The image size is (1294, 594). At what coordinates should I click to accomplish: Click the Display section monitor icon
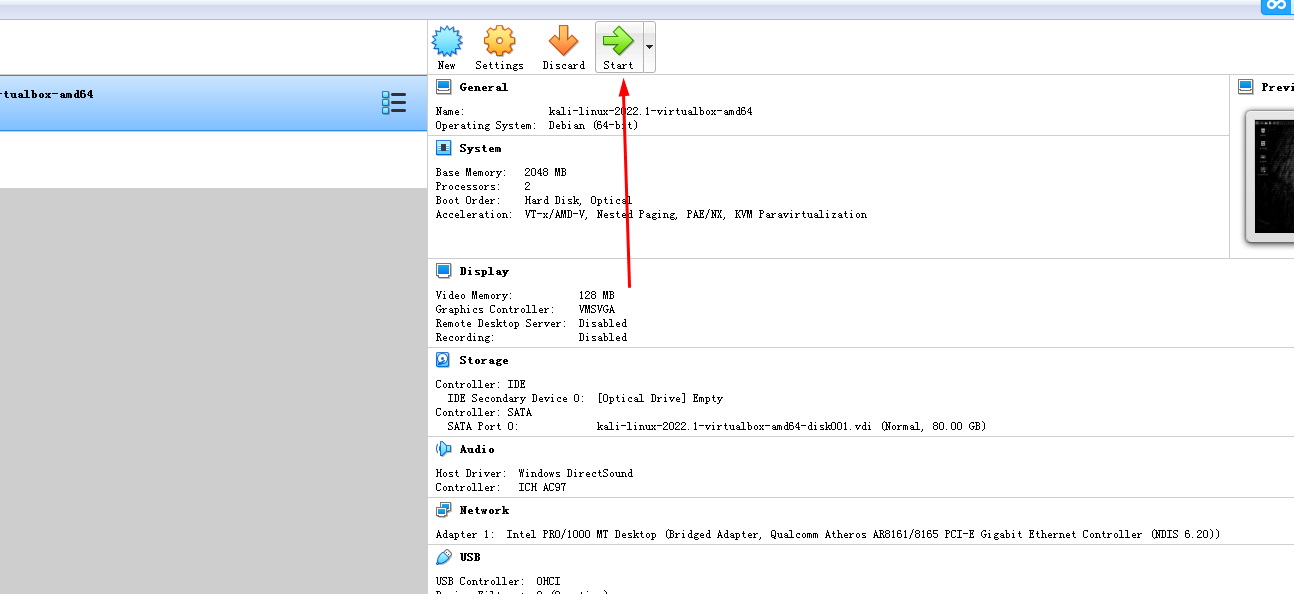tap(444, 271)
